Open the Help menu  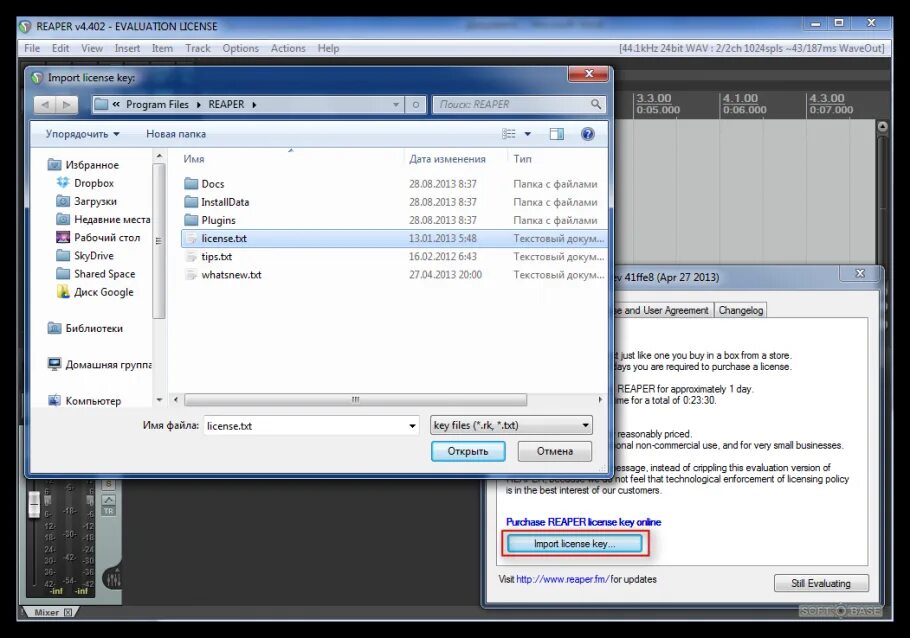click(328, 48)
